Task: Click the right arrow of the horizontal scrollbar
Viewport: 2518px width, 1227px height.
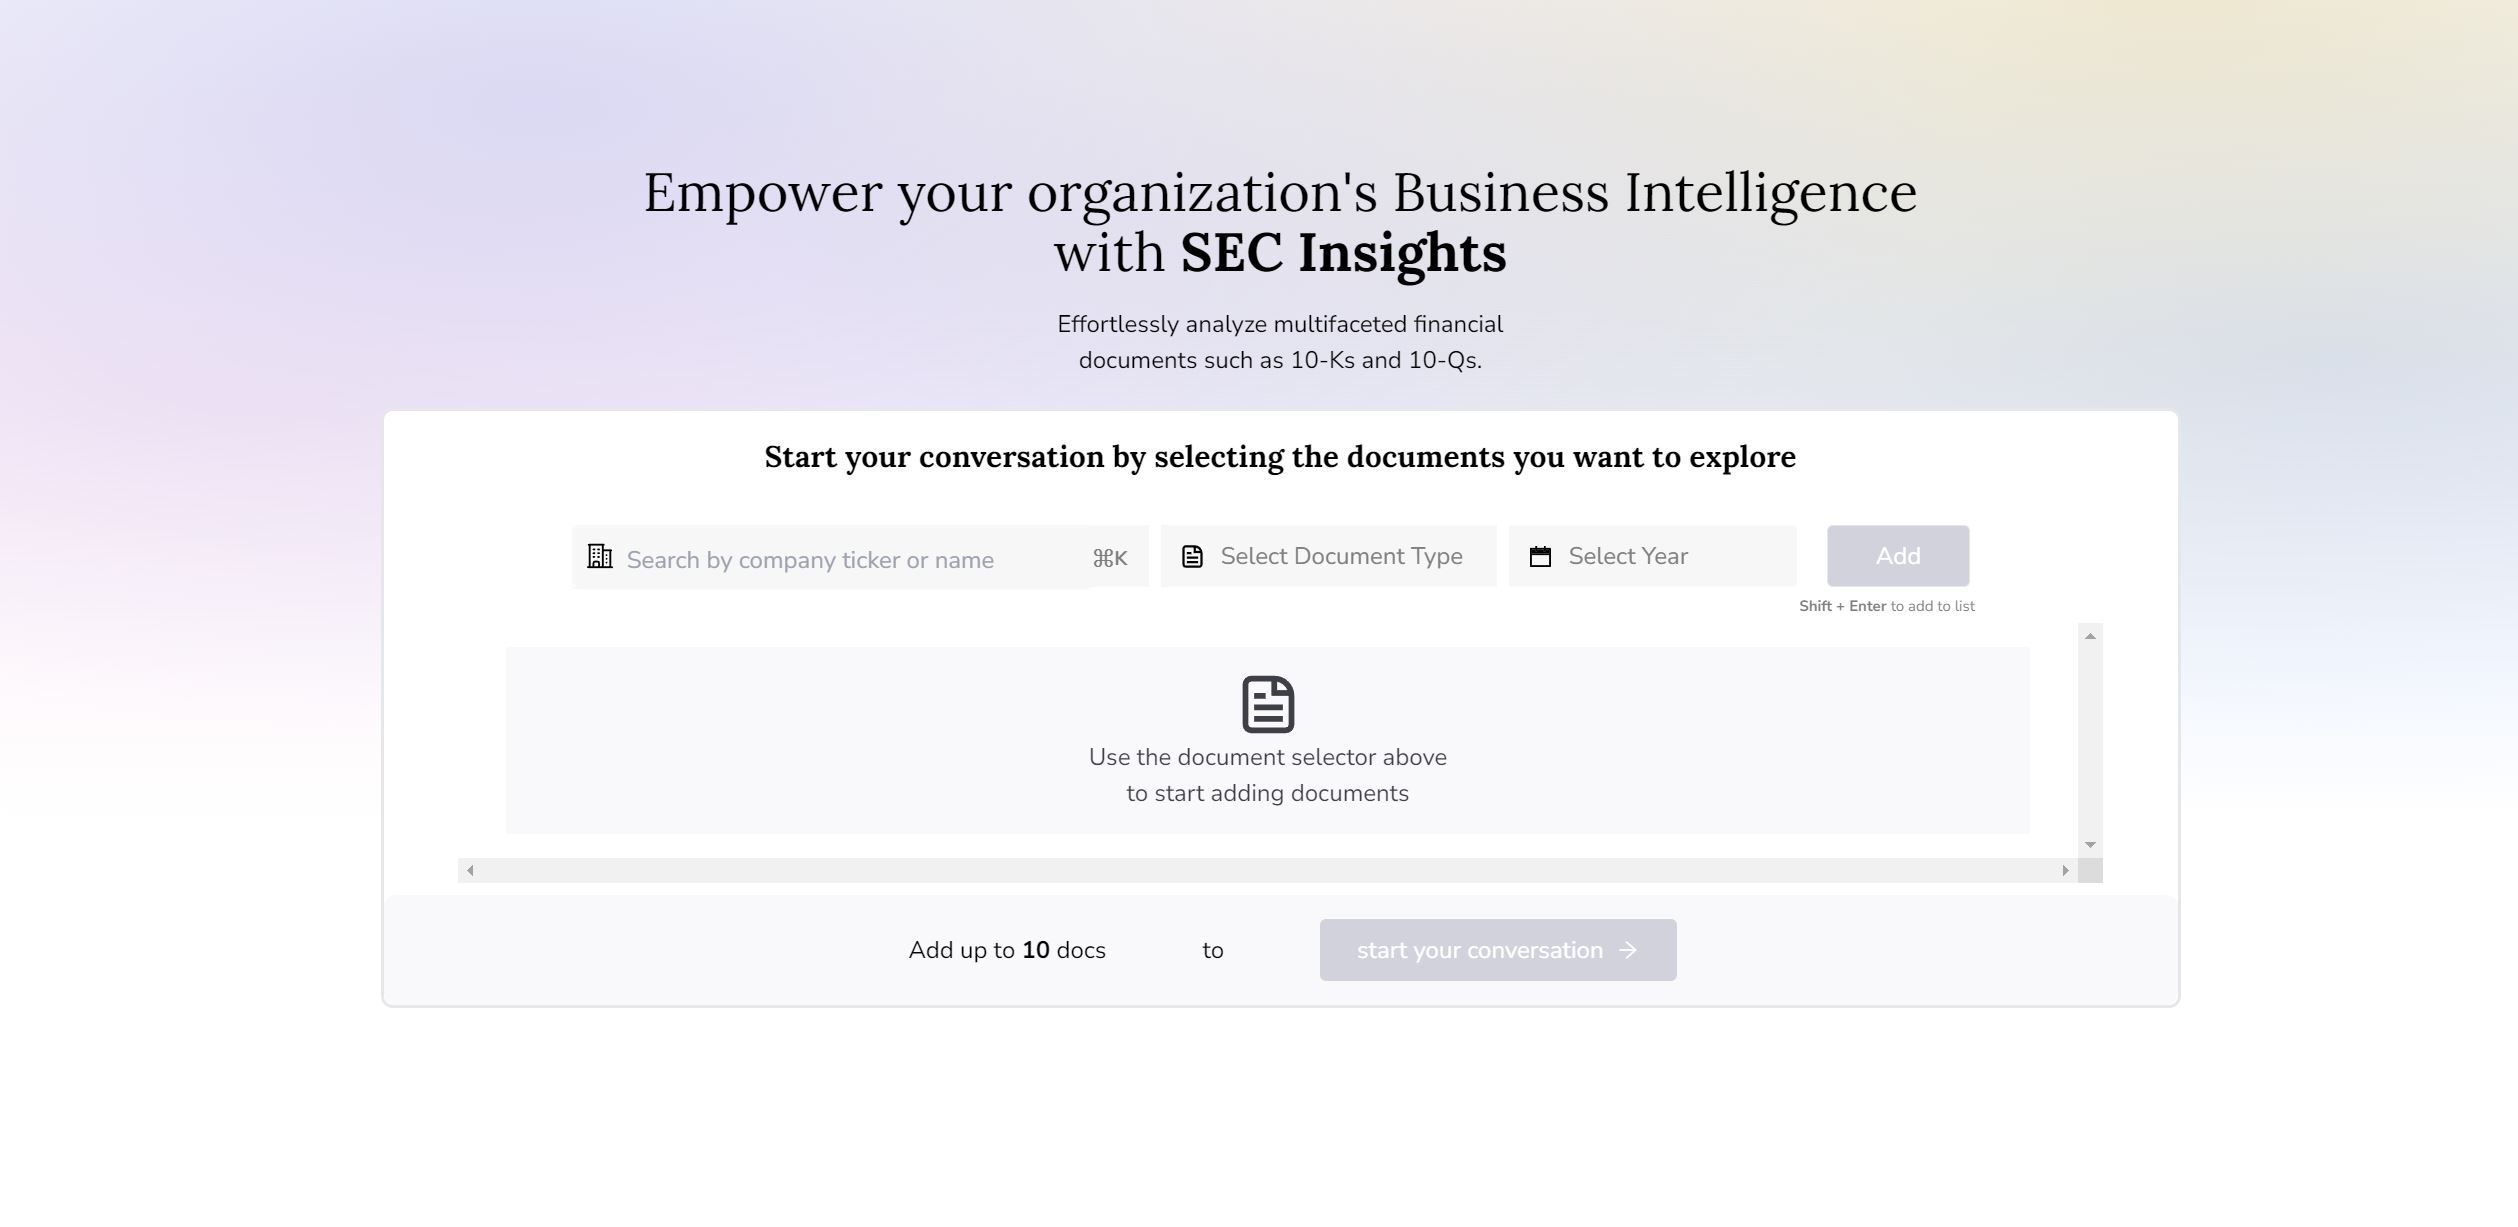Action: pyautogui.click(x=2066, y=869)
